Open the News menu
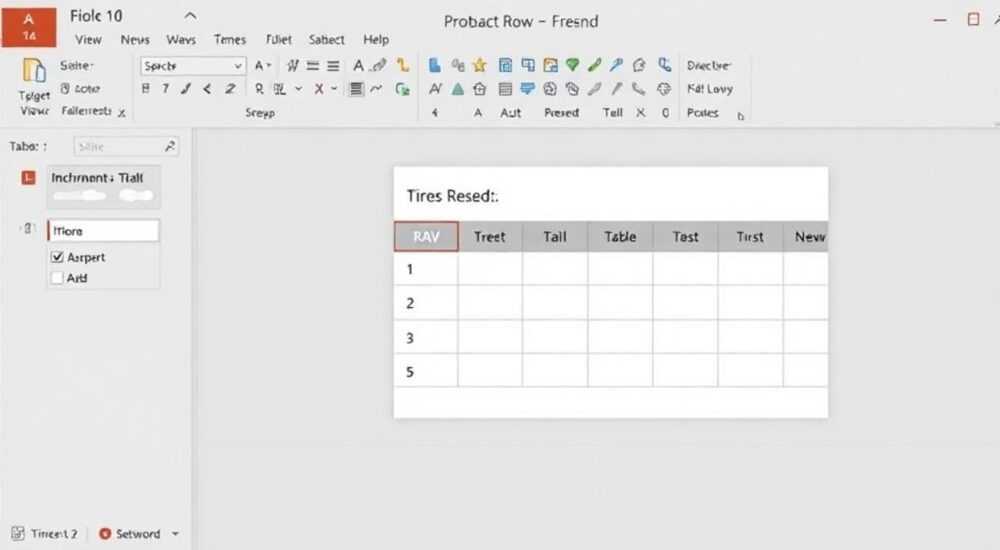Screen dimensions: 1000x550 click(x=135, y=40)
